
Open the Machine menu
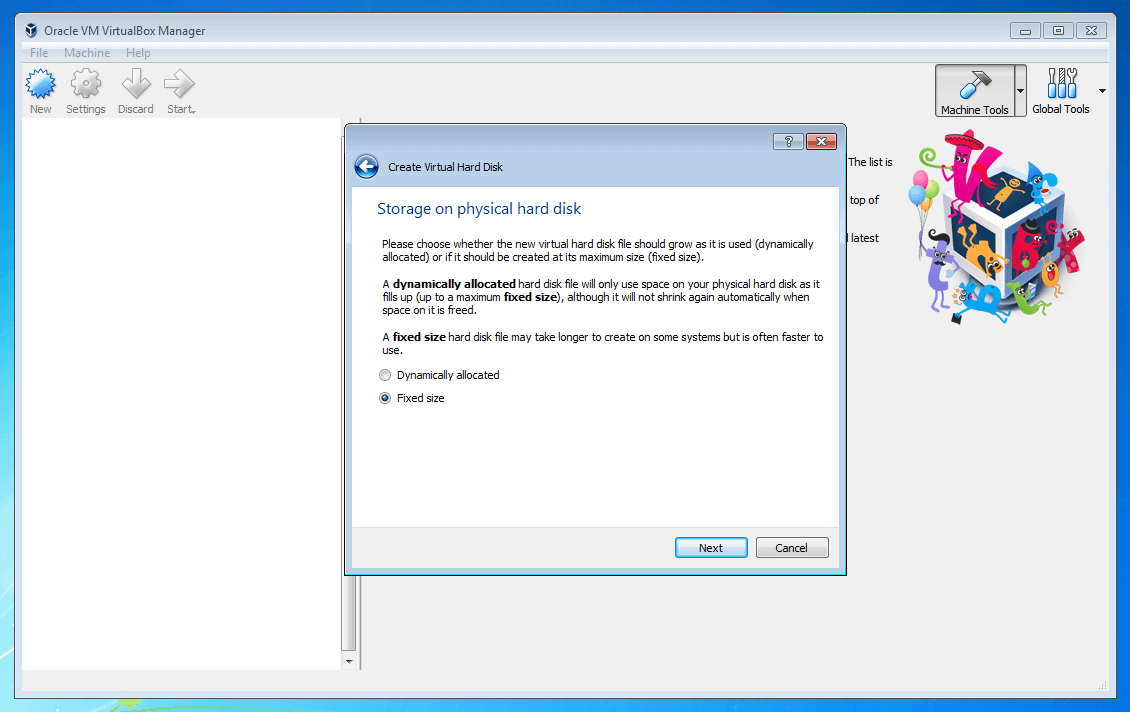(x=87, y=53)
